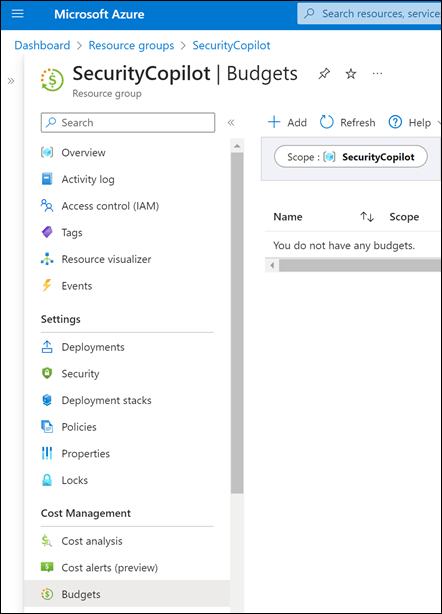Screen dimensions: 442x614
Task: Open Access control (IAM)
Action: [x=110, y=206]
